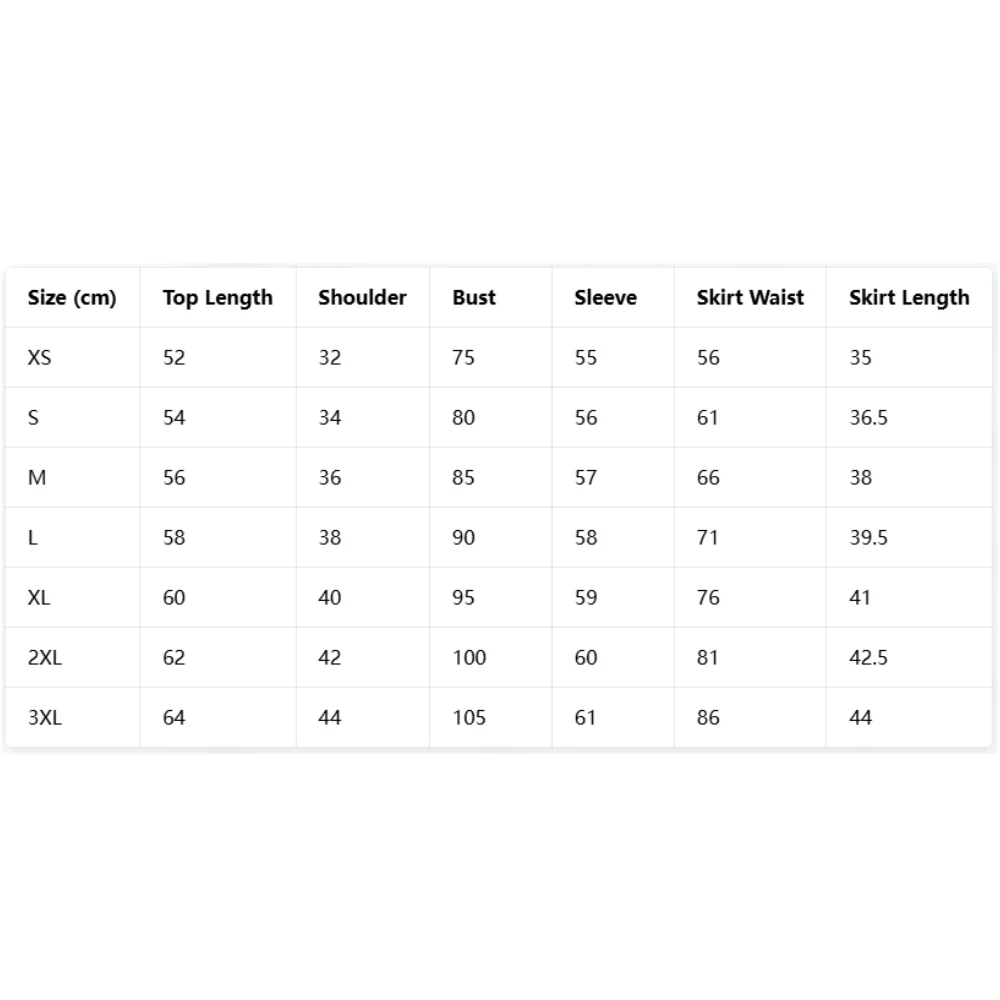Select Skirt Waist value 71 for L
Viewport: 1000px width, 1000px height.
click(707, 537)
